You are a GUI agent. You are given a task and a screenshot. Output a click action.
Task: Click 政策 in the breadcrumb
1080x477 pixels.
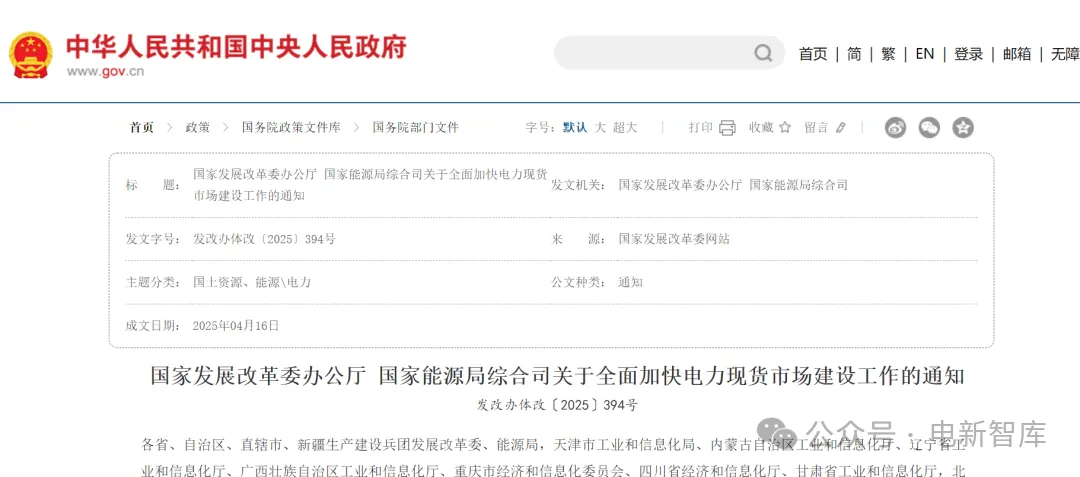pos(198,127)
